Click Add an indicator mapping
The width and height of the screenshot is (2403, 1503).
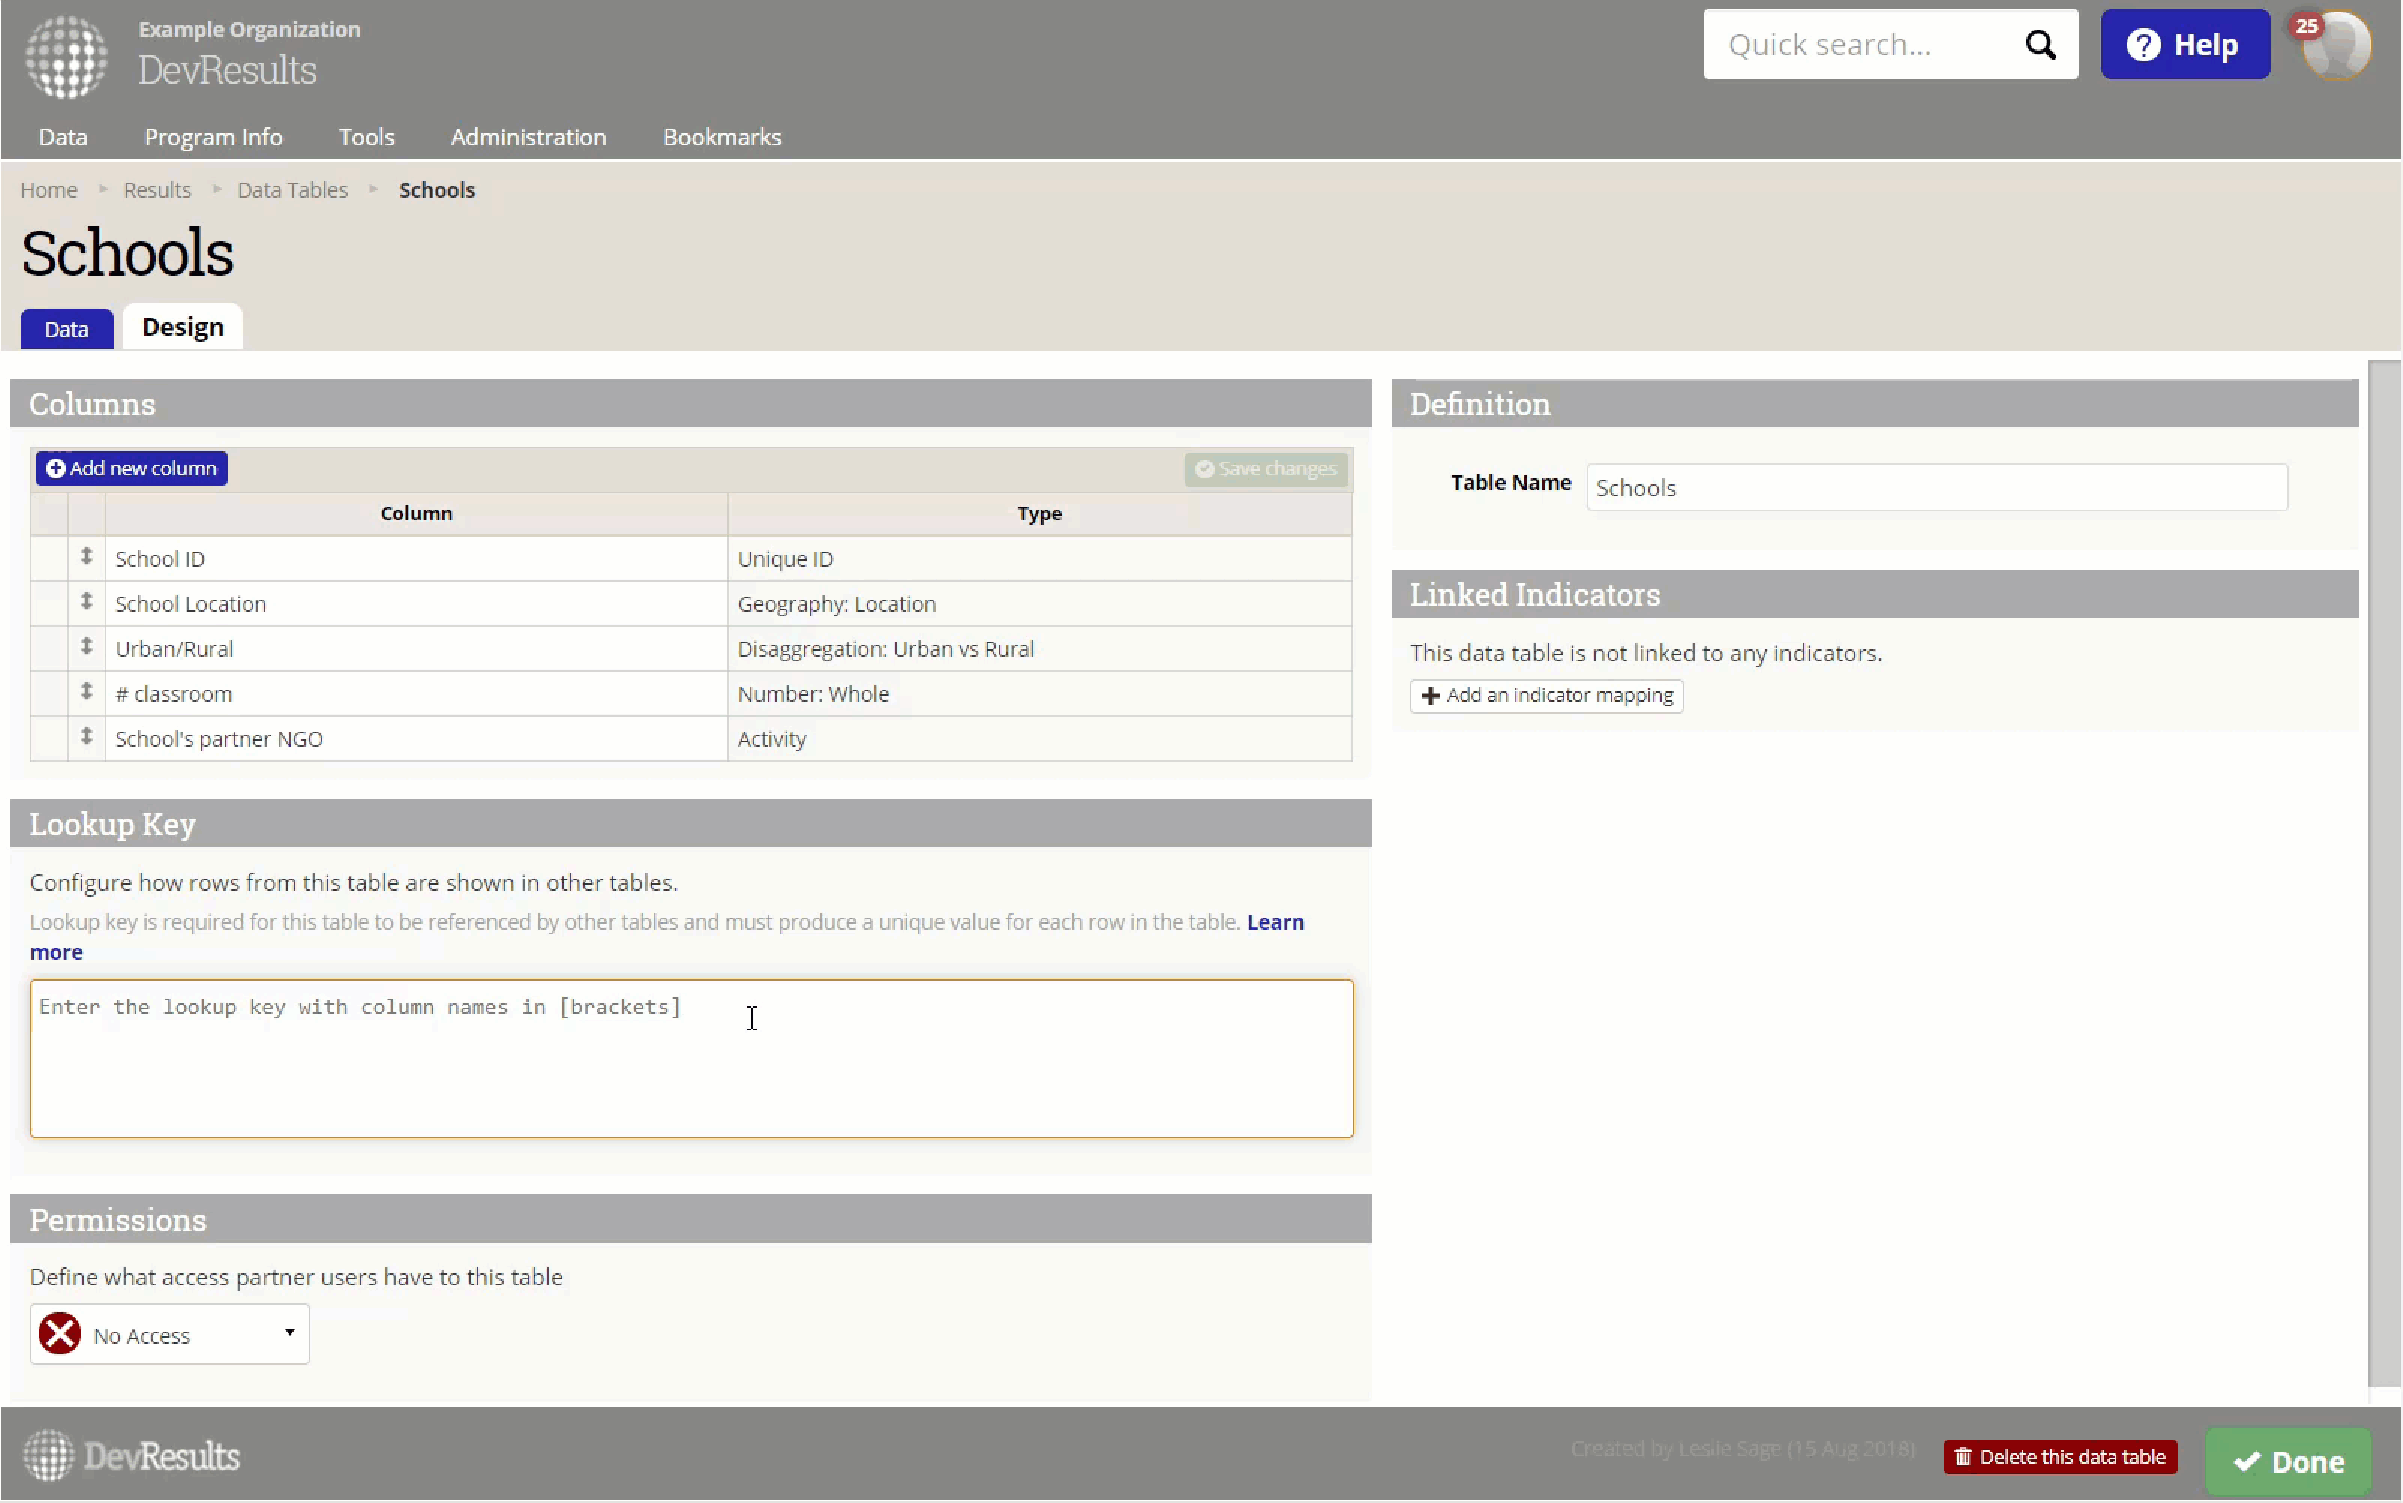tap(1546, 695)
